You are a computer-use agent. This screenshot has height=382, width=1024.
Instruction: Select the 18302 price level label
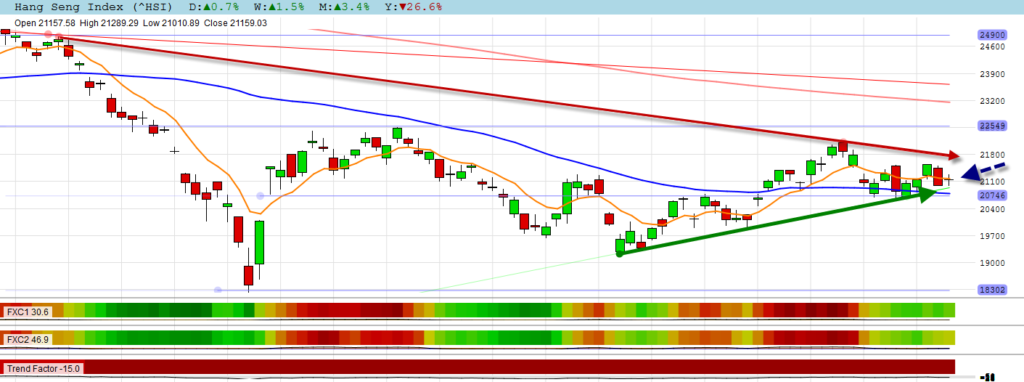991,290
